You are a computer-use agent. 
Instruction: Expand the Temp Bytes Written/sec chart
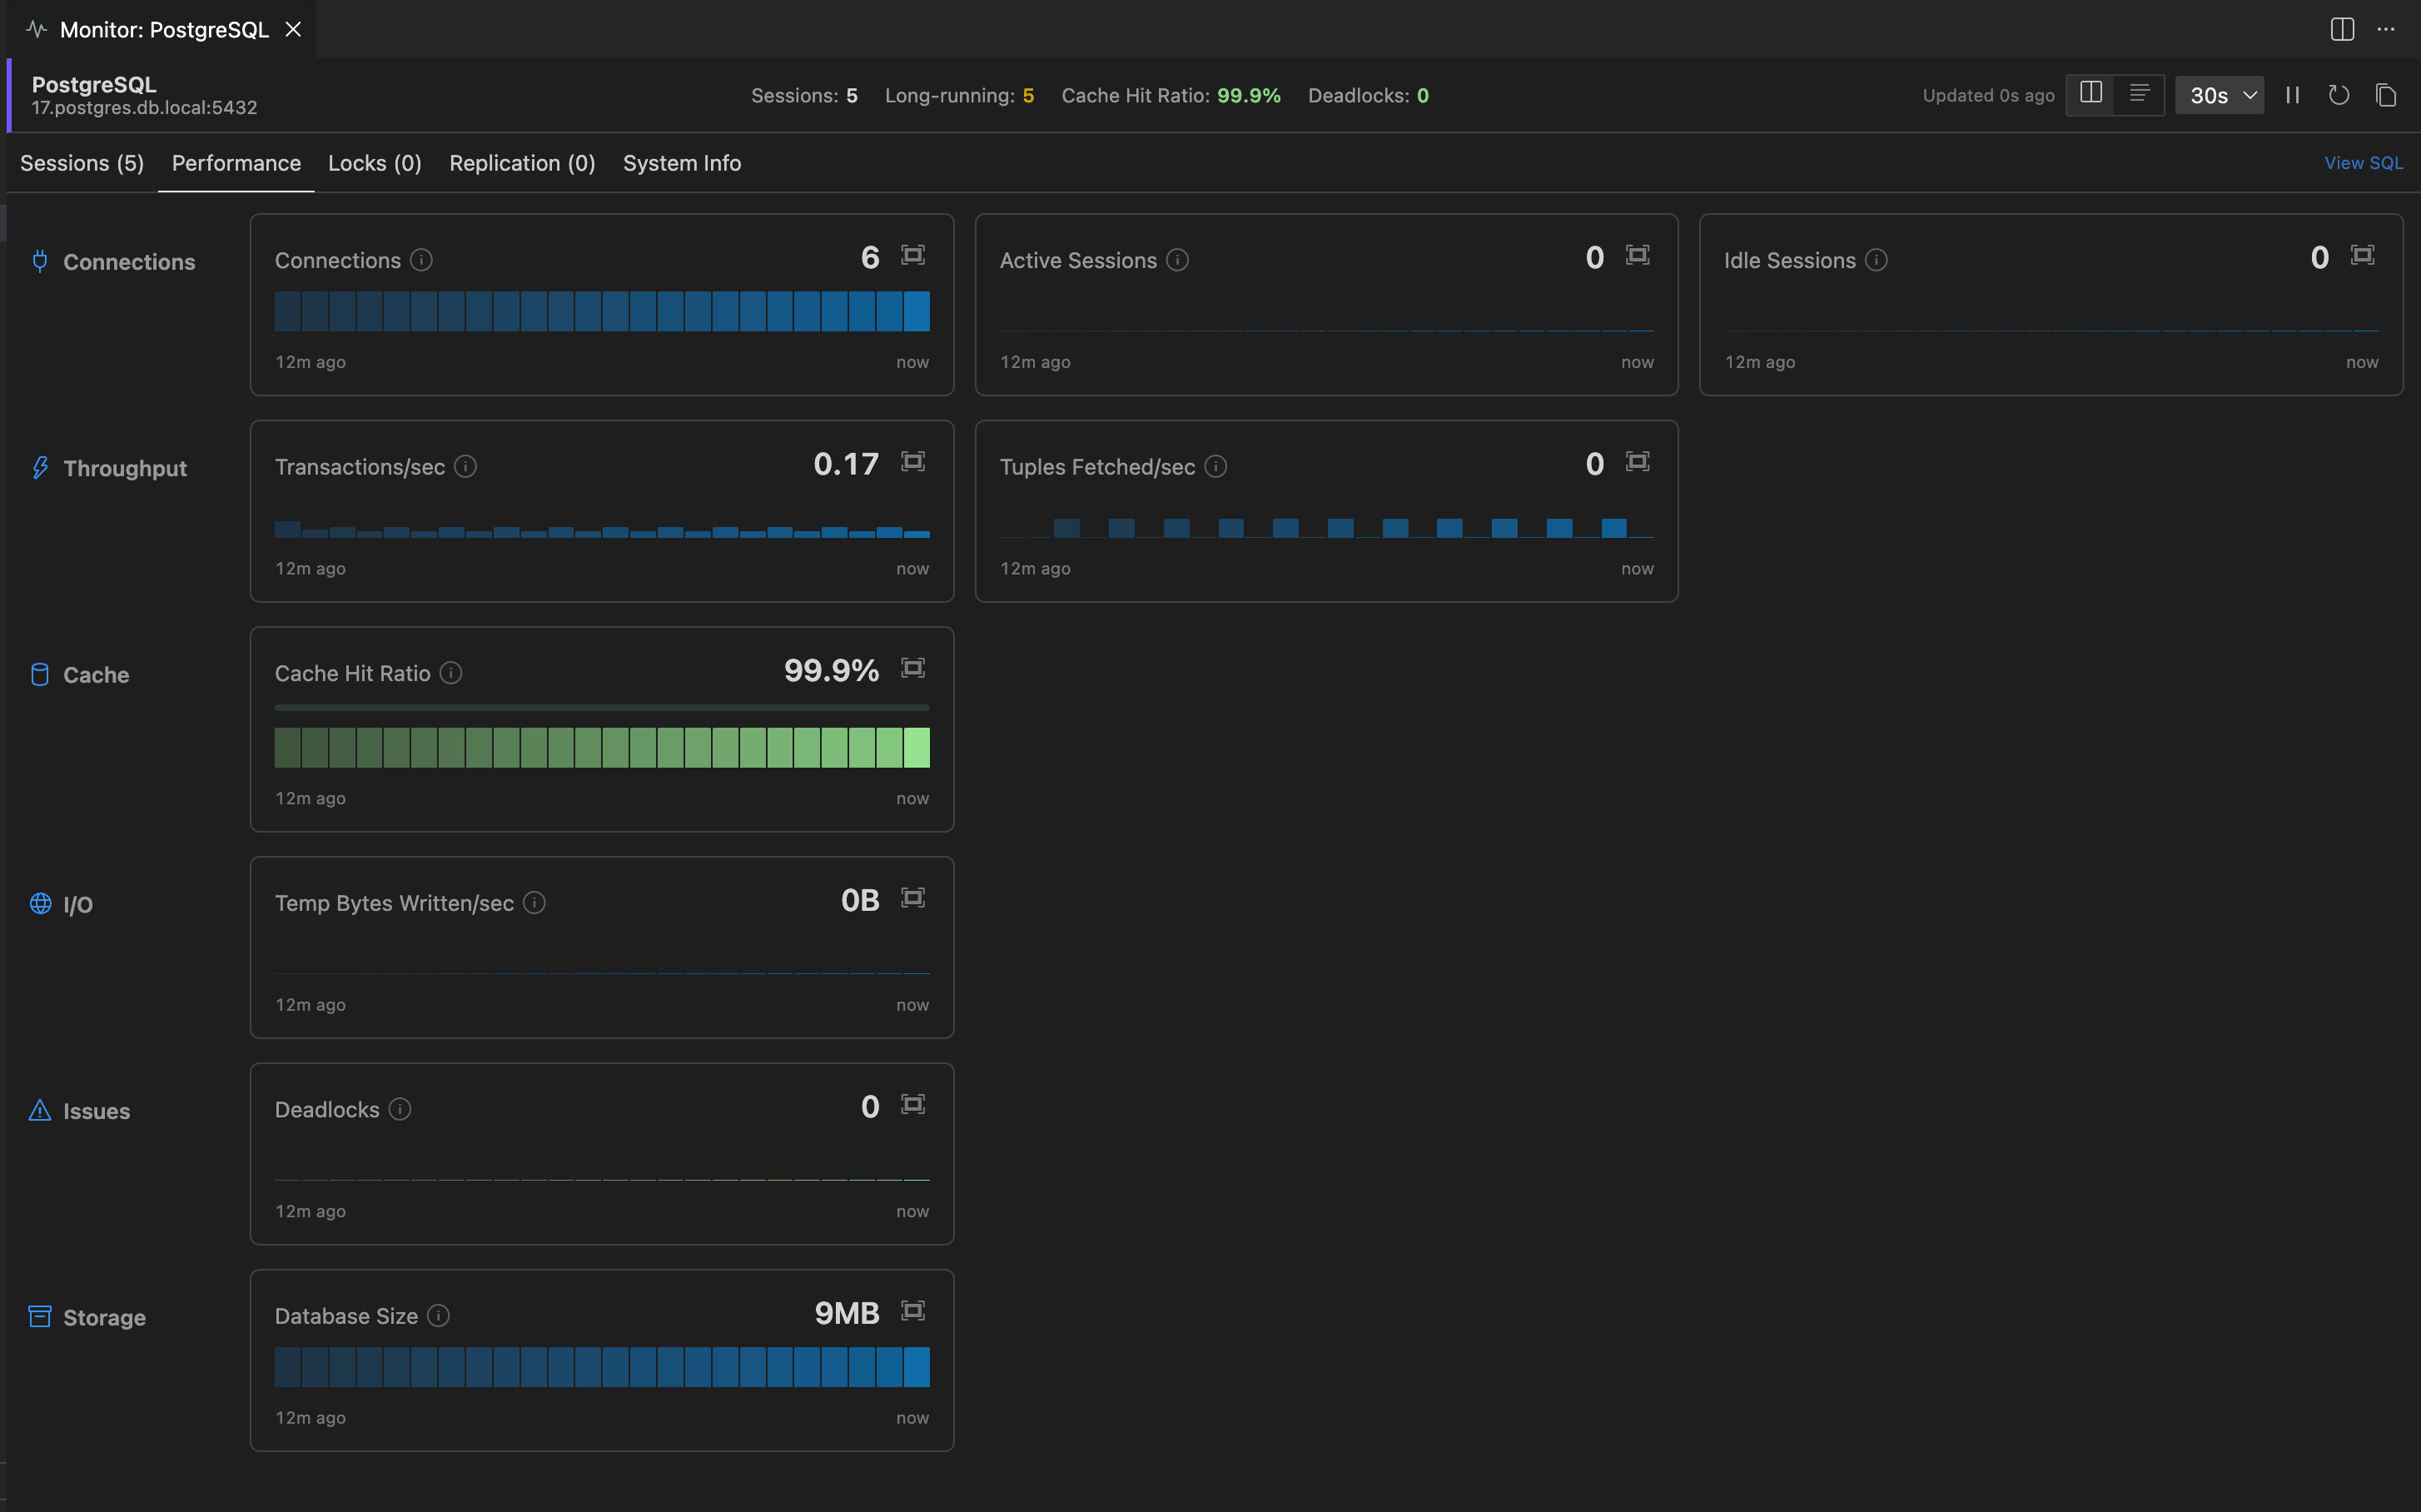pos(912,898)
